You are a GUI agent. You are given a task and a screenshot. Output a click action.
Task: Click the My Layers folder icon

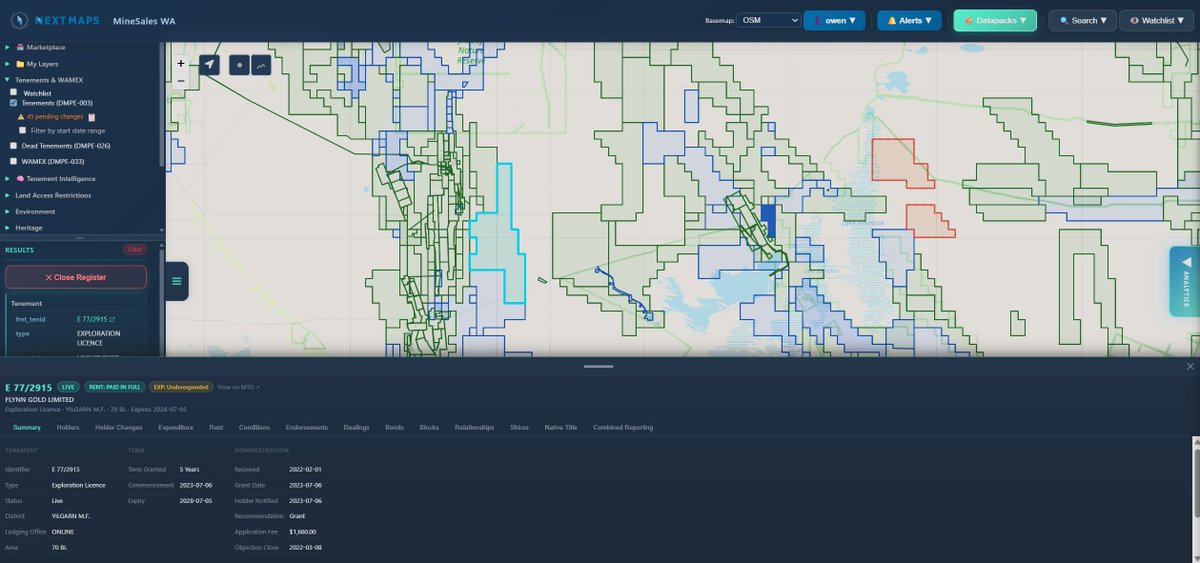point(20,63)
